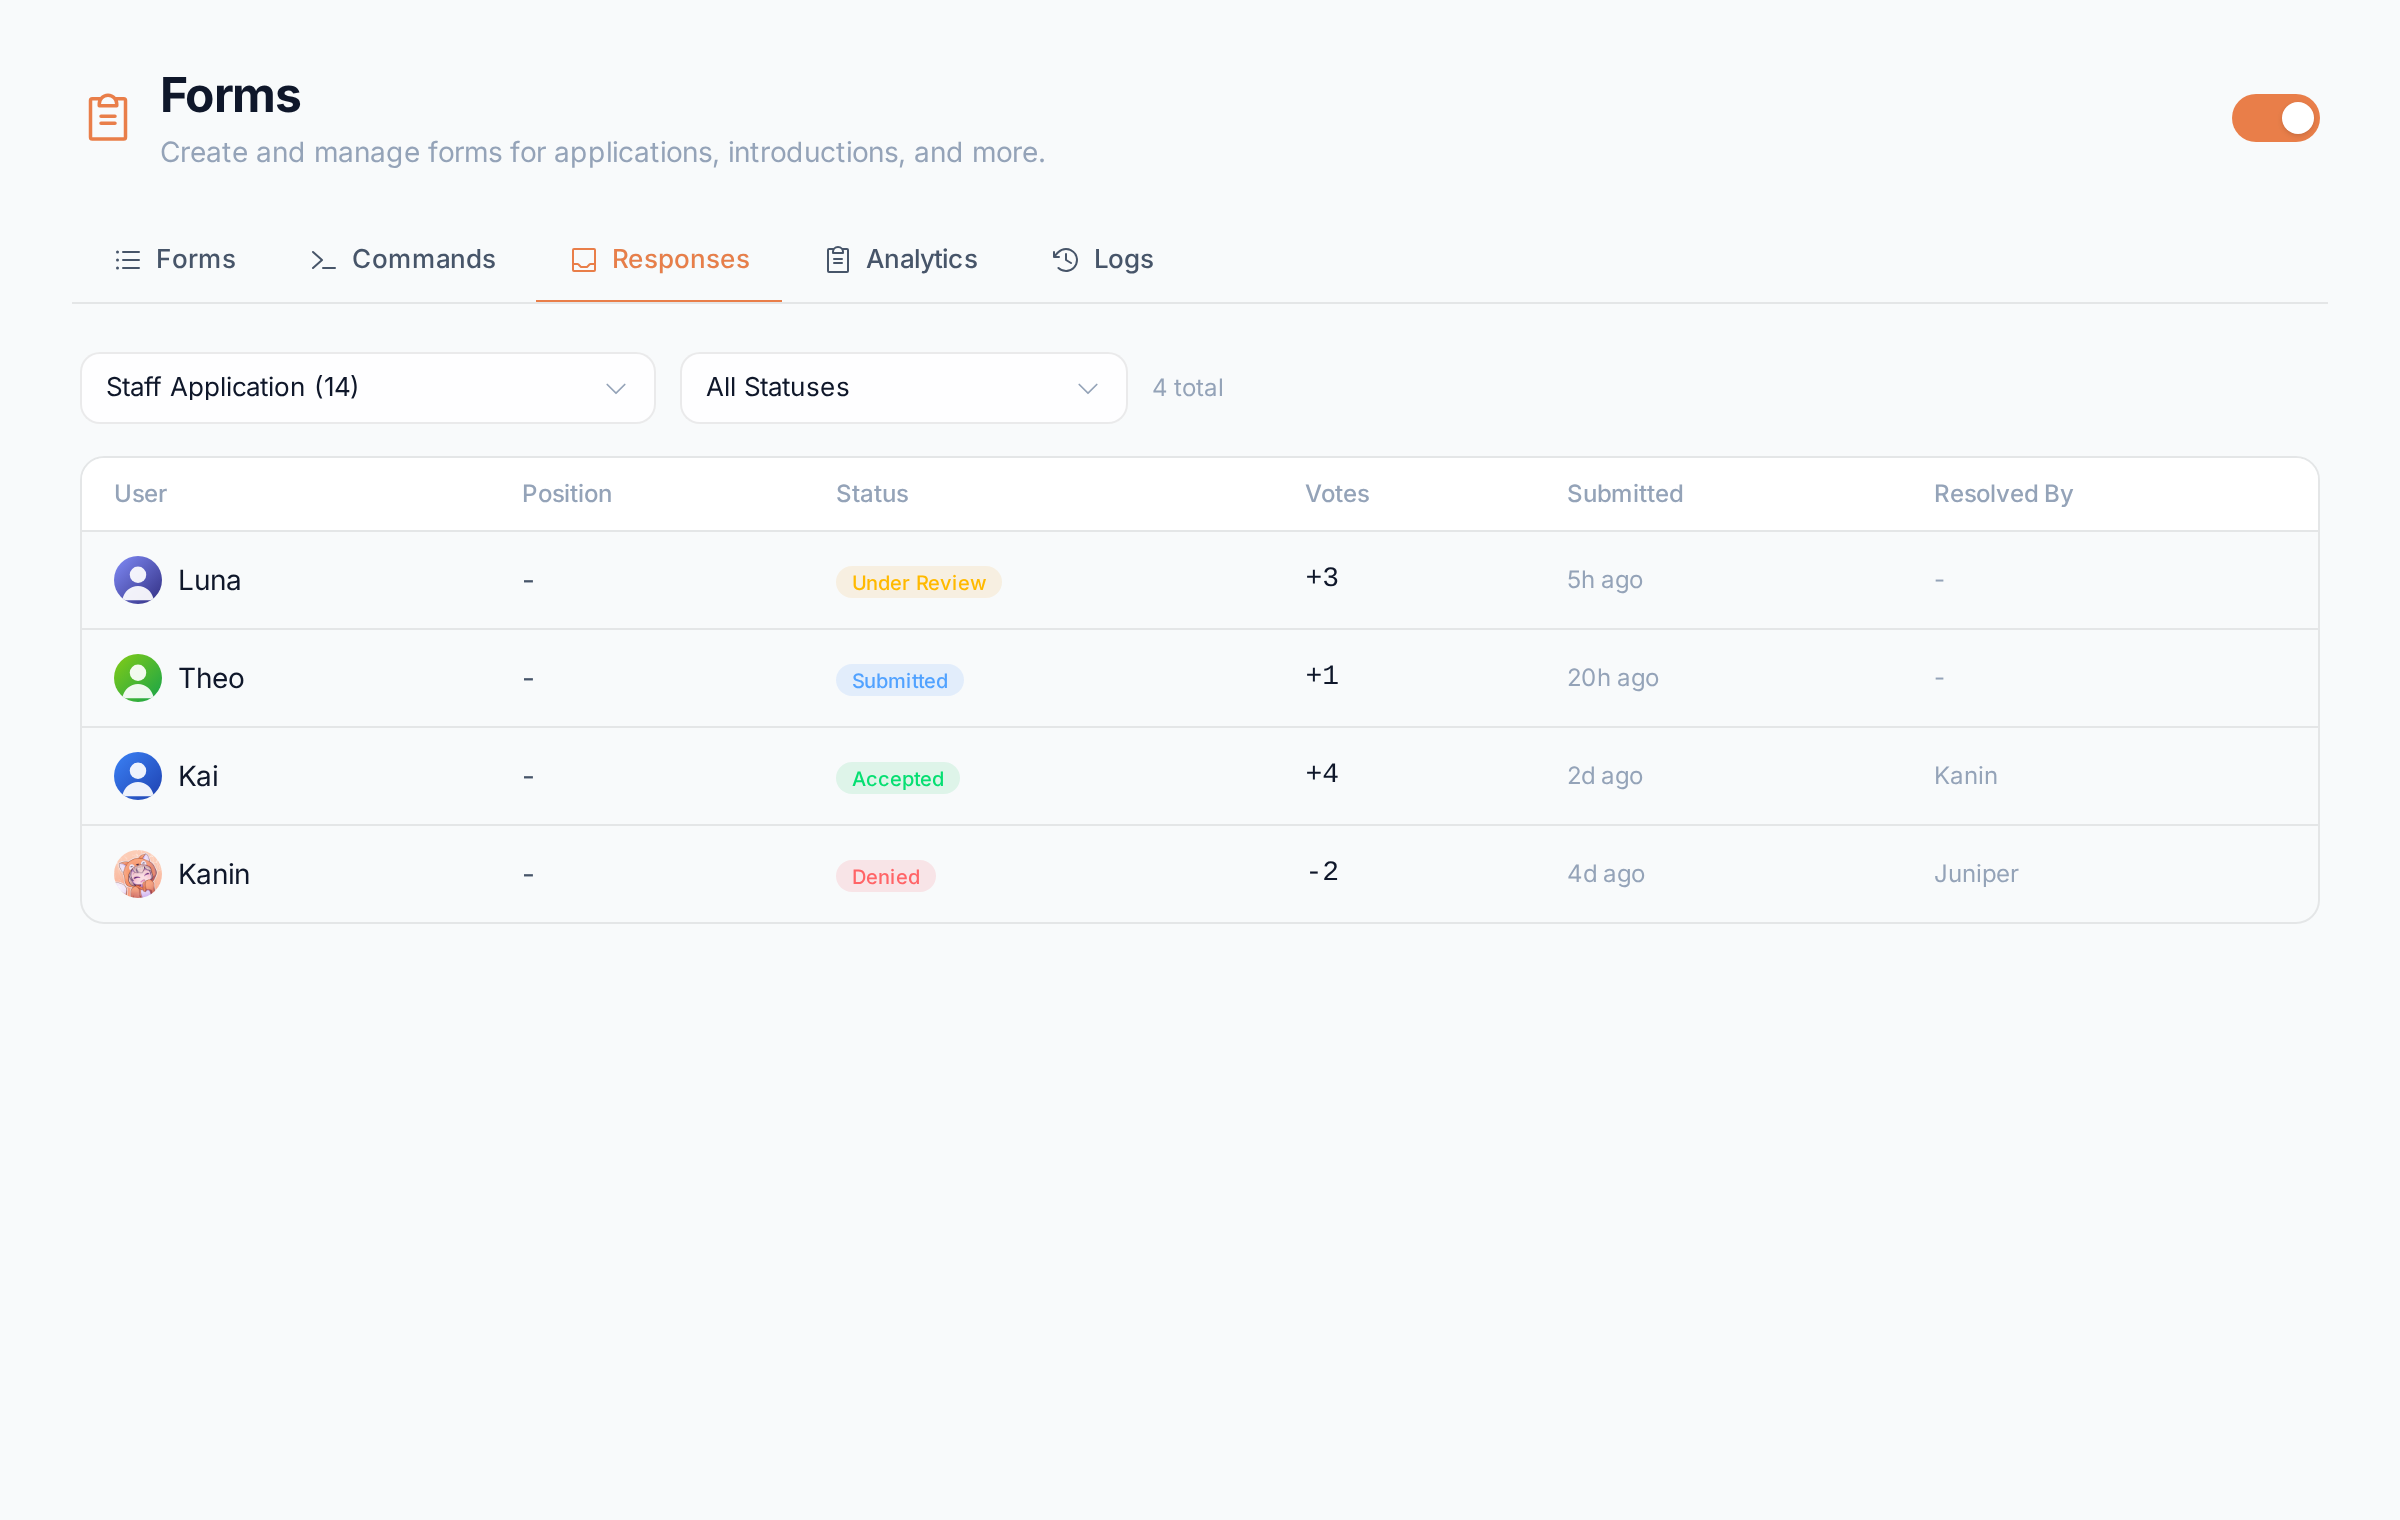
Task: Go to the Logs tab
Action: click(1103, 260)
